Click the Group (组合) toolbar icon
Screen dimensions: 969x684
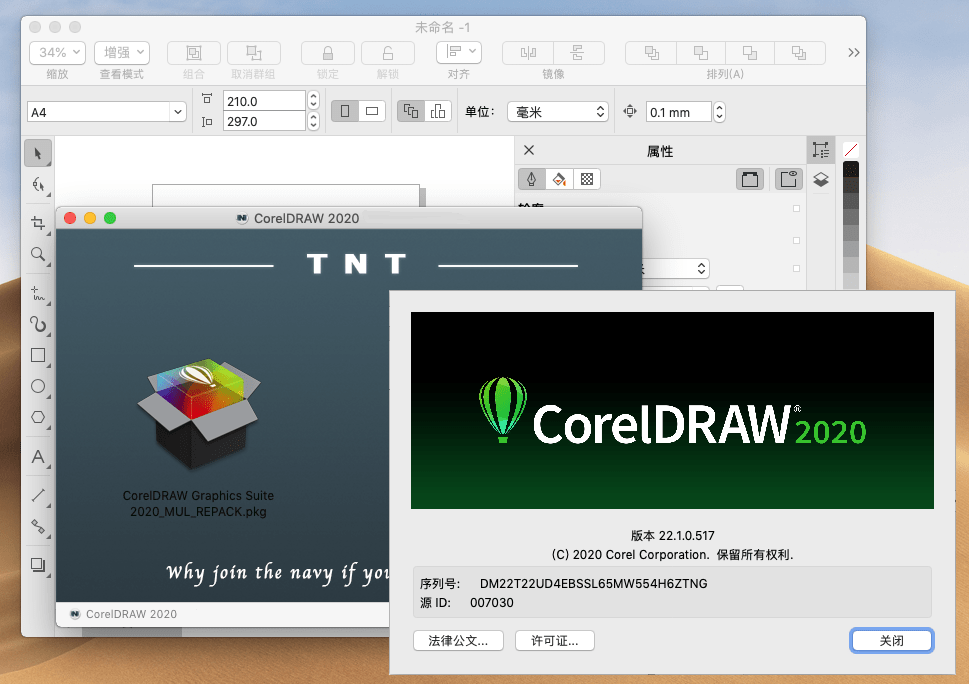tap(193, 53)
